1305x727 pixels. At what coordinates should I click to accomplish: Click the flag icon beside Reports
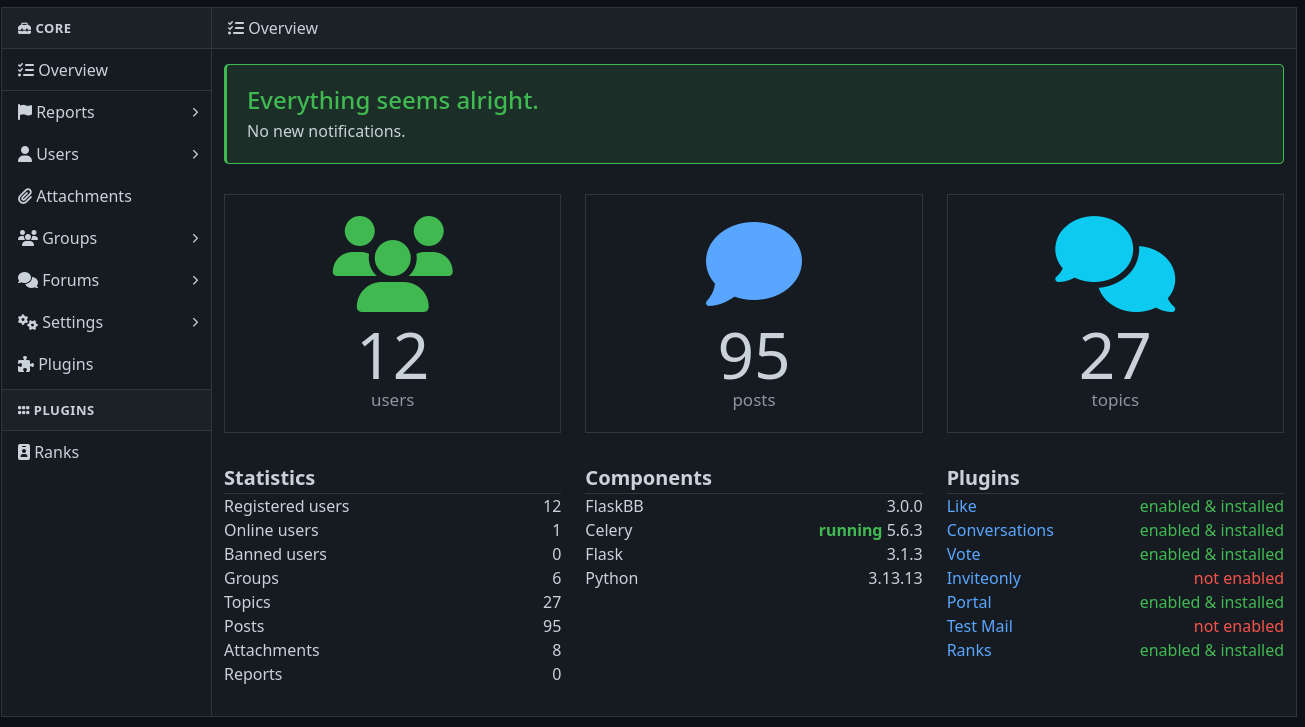coord(25,112)
